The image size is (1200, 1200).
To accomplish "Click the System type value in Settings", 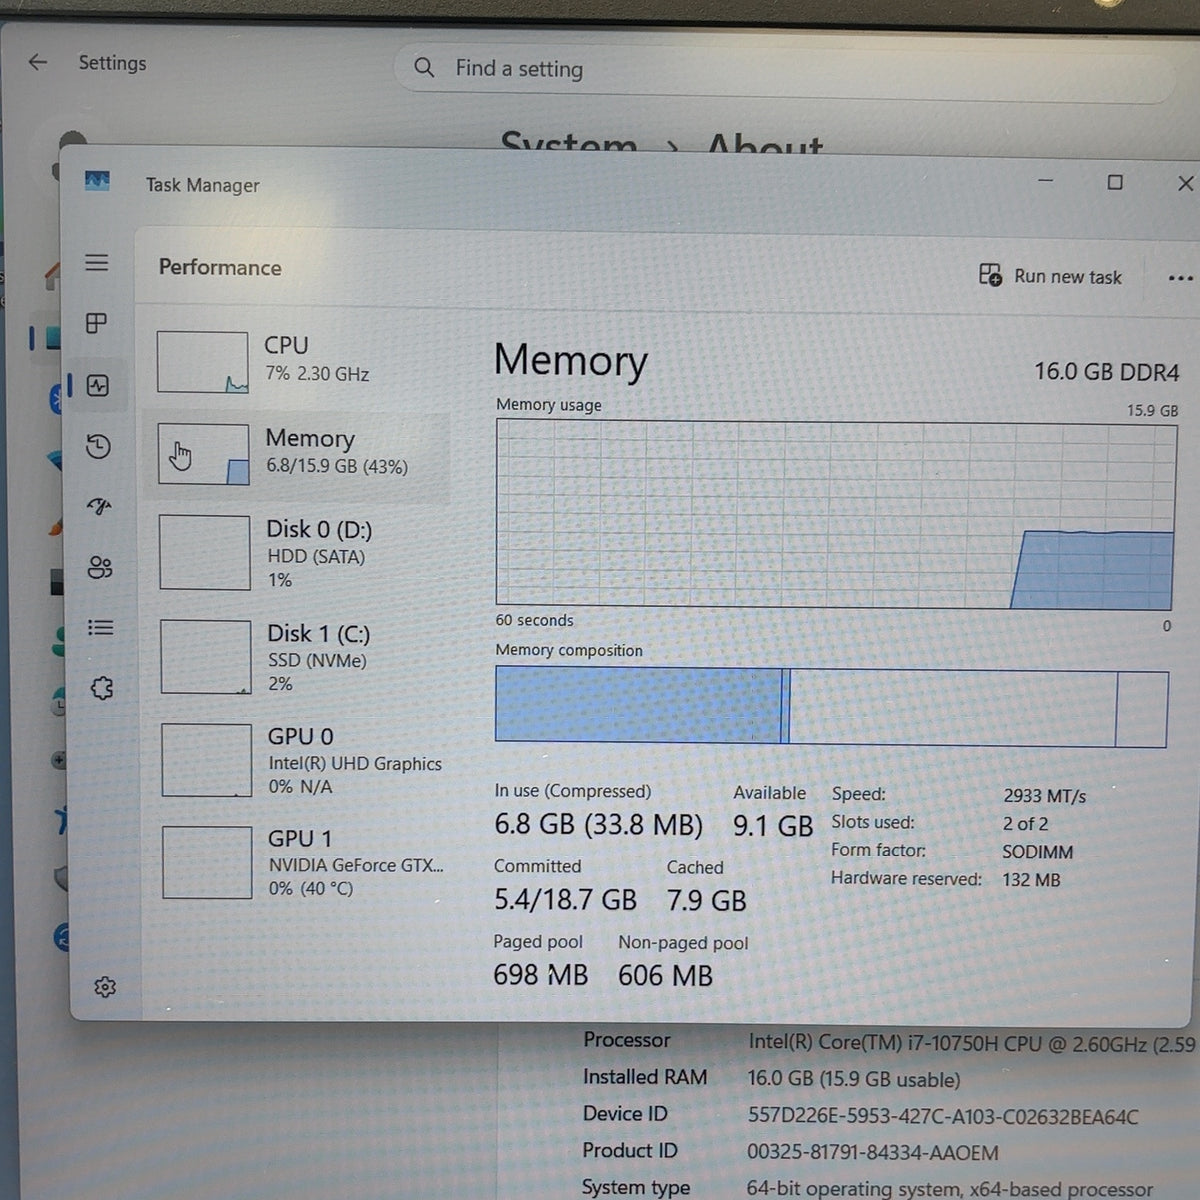I will tap(949, 1189).
